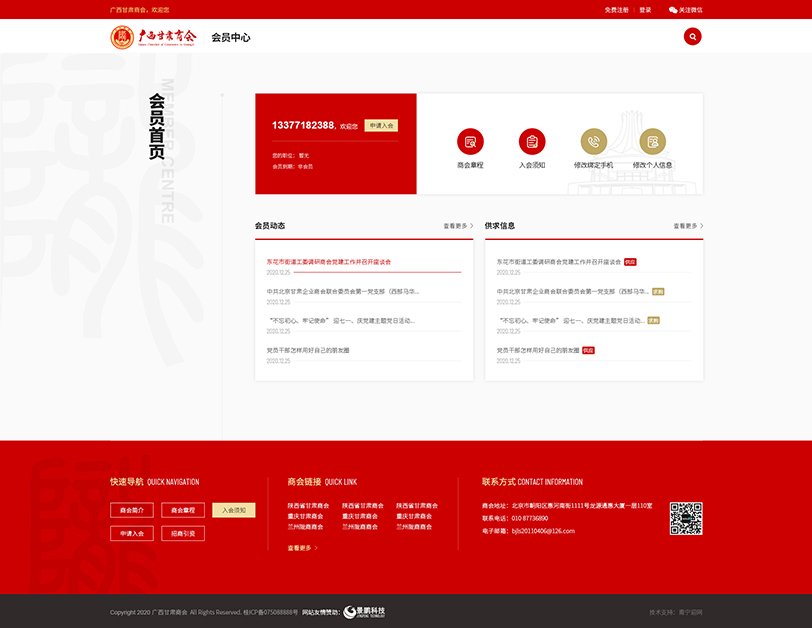Click the 桂ICP备 registration number in footer
The height and width of the screenshot is (628, 812).
[270, 612]
